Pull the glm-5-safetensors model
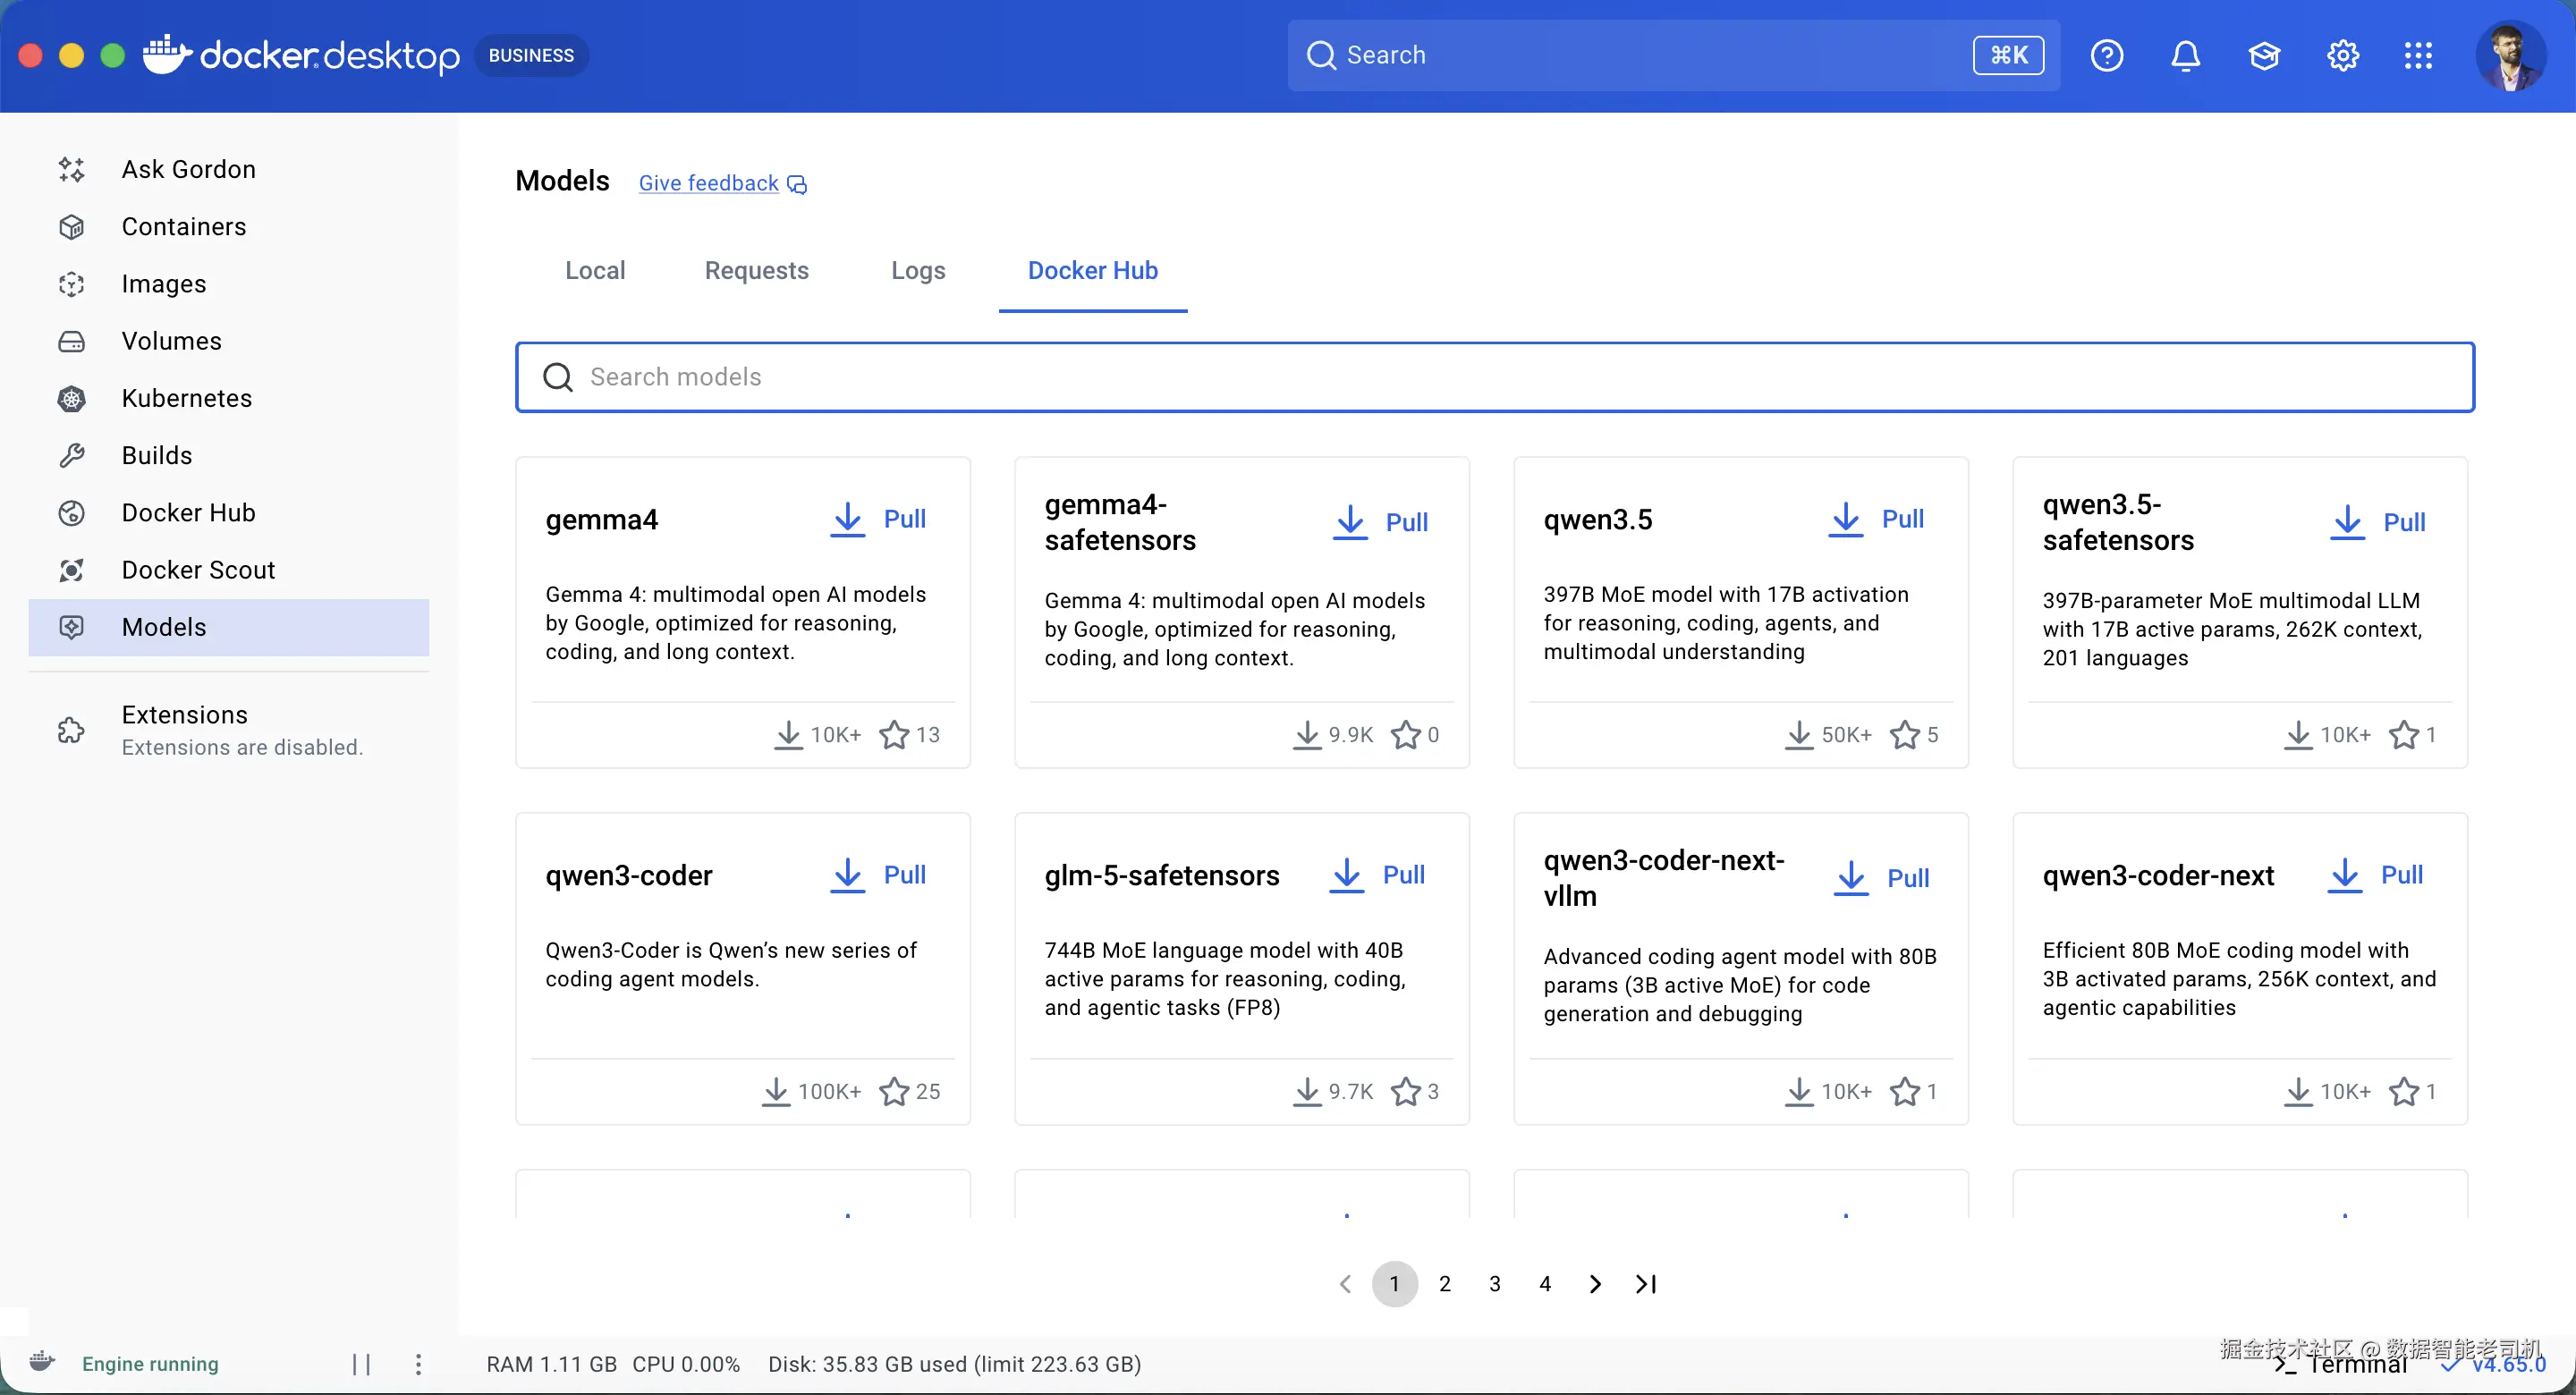 pos(1377,875)
